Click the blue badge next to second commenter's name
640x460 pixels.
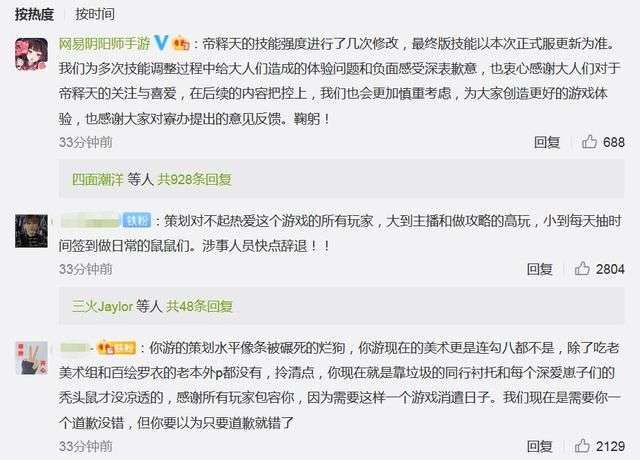137,221
